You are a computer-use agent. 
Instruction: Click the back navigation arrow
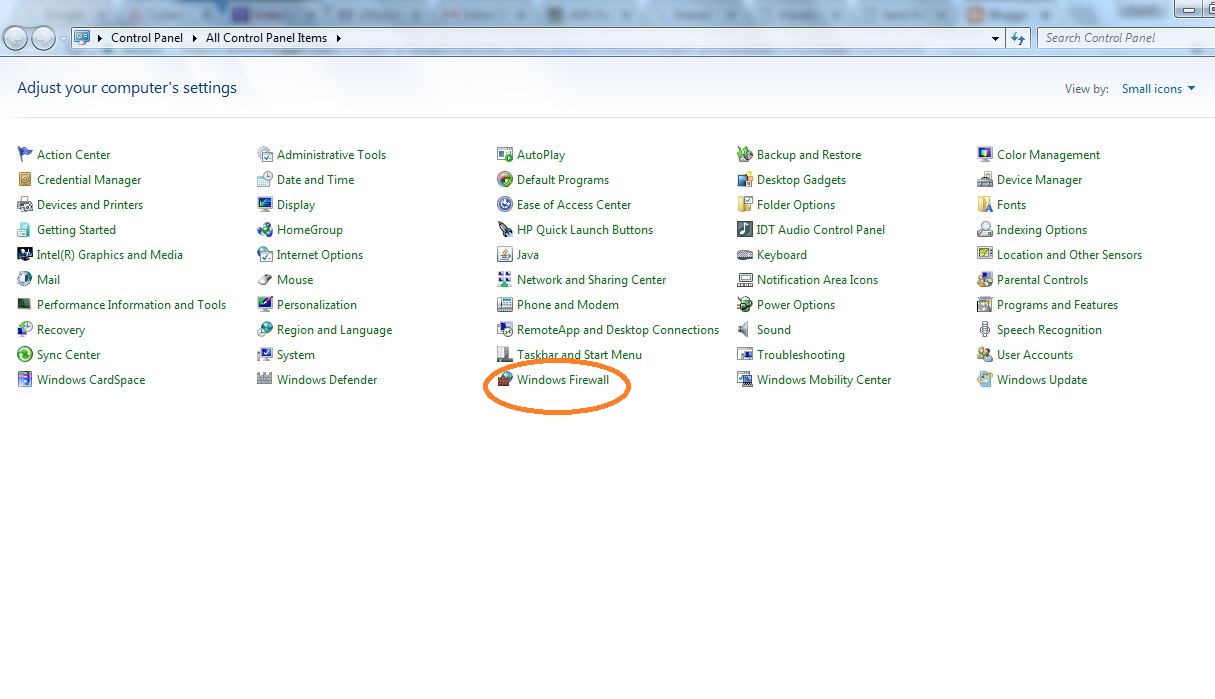[x=15, y=38]
